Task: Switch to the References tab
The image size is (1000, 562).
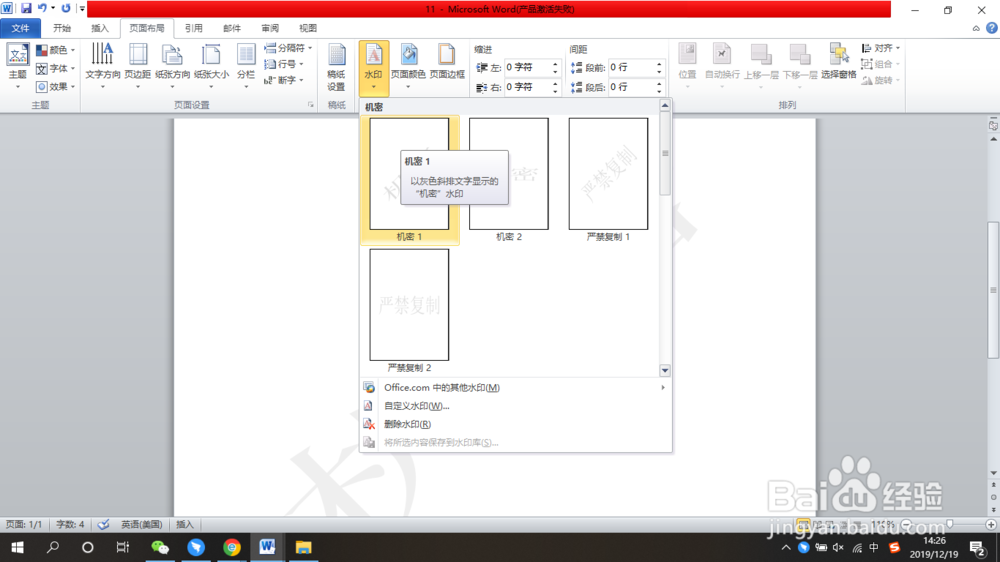Action: (193, 28)
